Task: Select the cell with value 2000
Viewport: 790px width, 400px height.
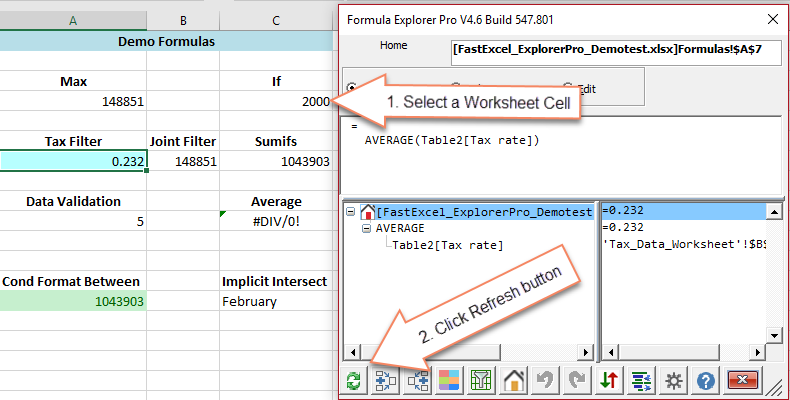Action: [x=276, y=101]
